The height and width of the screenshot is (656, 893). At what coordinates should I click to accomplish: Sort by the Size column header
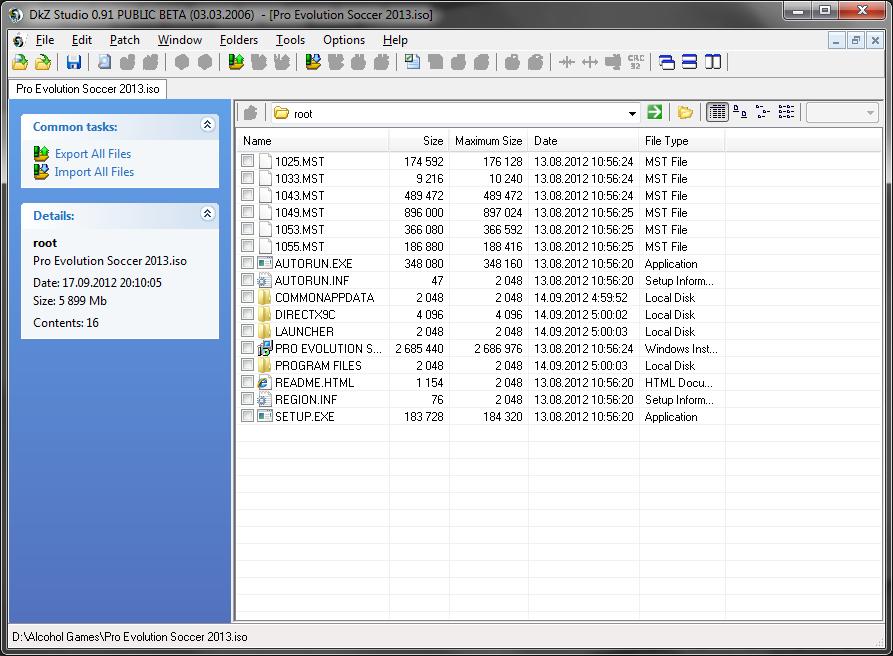(419, 141)
